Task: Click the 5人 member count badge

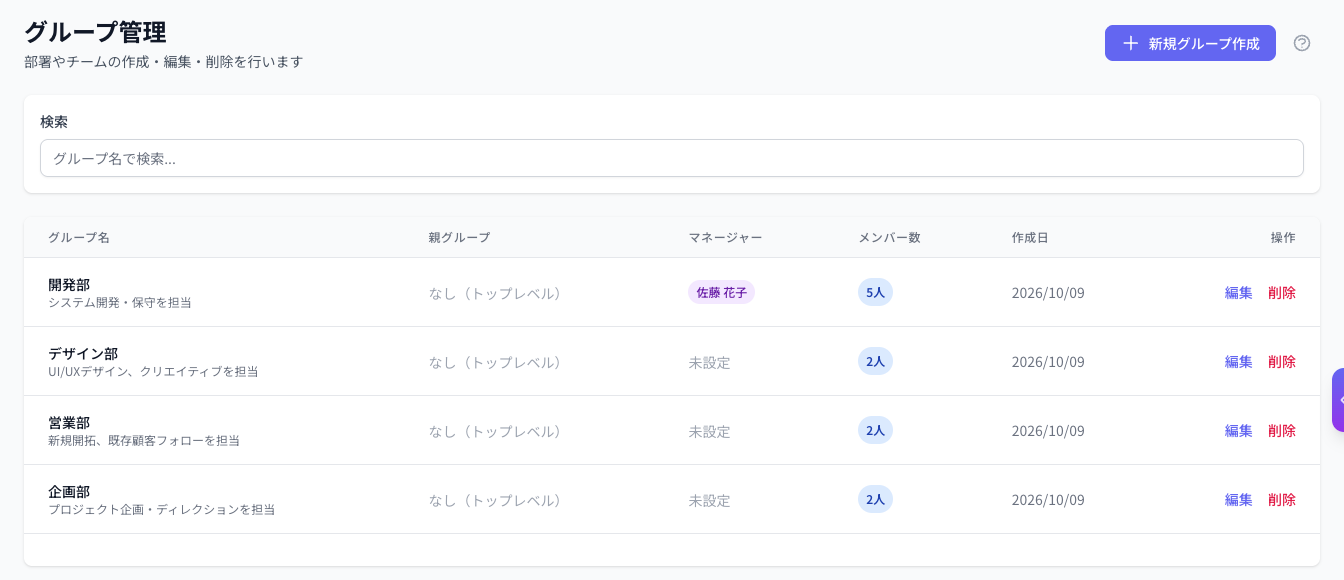Action: coord(875,292)
